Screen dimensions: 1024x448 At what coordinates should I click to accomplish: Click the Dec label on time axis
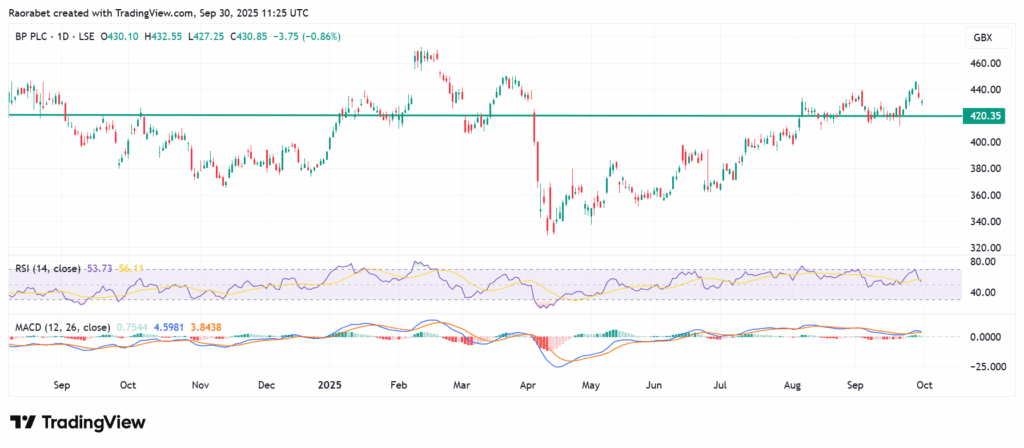(266, 385)
